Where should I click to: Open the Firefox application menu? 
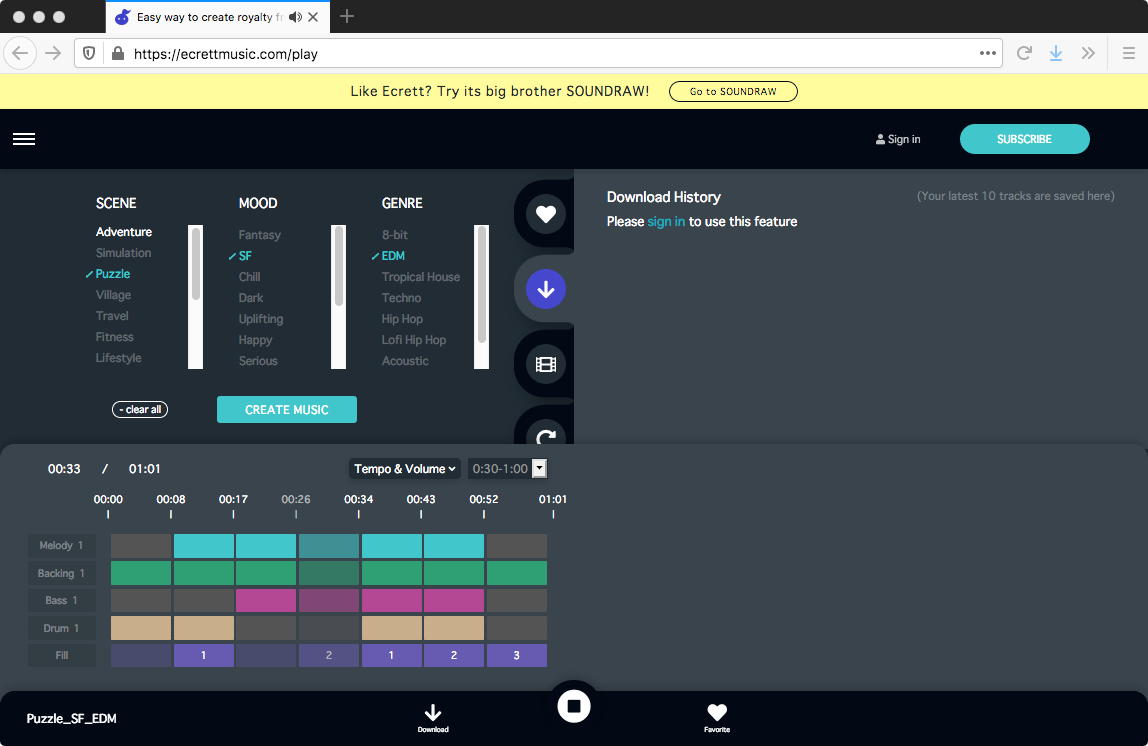coord(1128,53)
